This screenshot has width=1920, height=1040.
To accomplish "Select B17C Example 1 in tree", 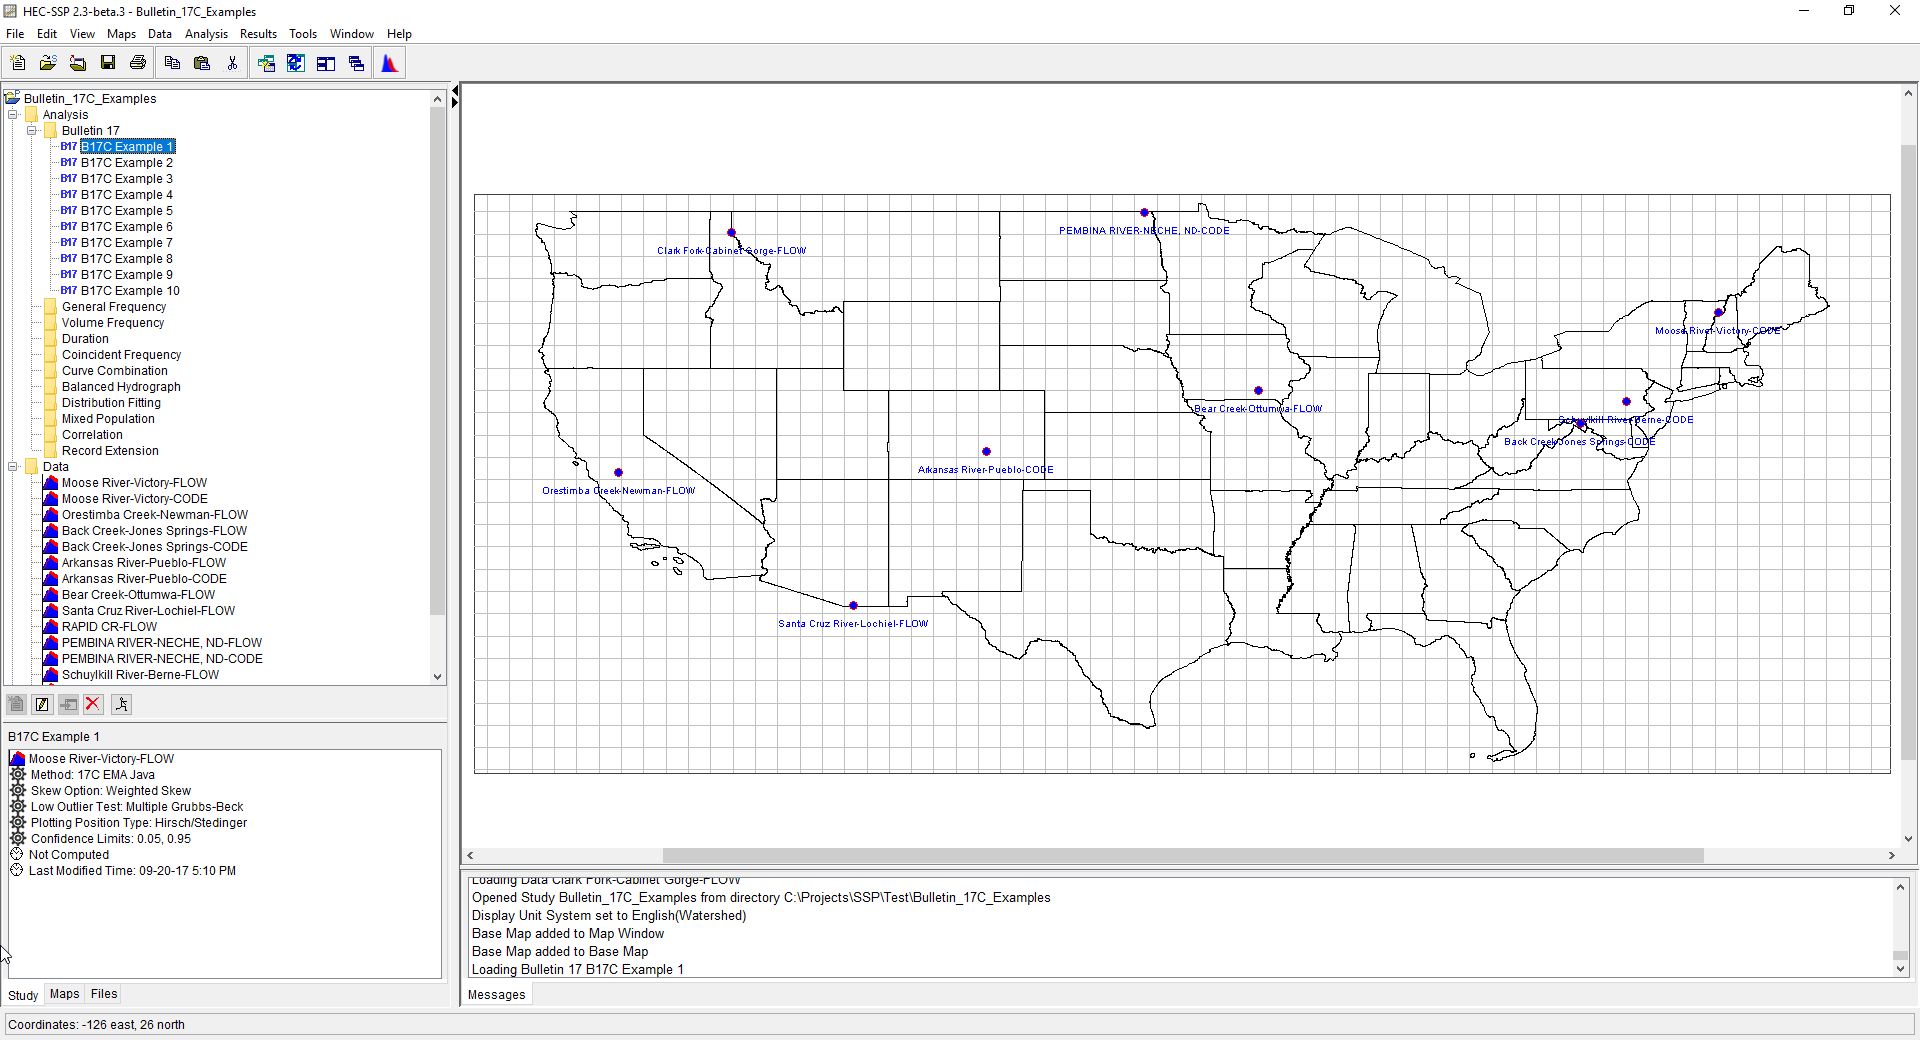I will click(127, 147).
